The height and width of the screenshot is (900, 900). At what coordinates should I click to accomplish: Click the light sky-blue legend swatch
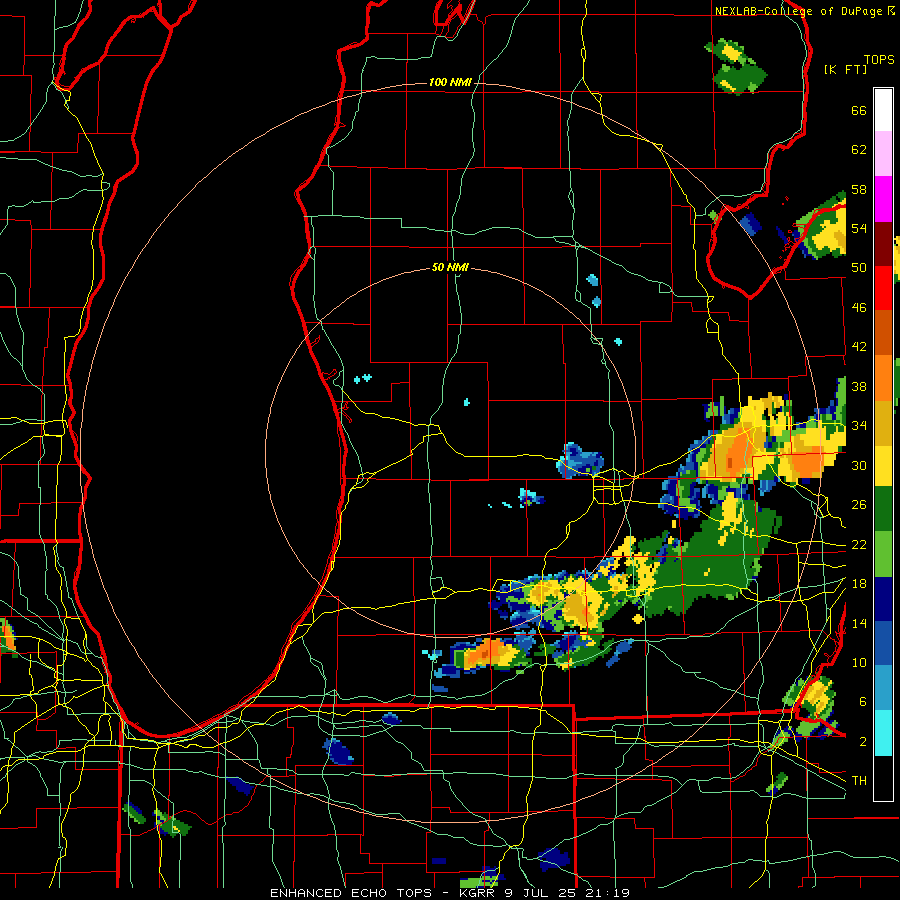[x=883, y=688]
